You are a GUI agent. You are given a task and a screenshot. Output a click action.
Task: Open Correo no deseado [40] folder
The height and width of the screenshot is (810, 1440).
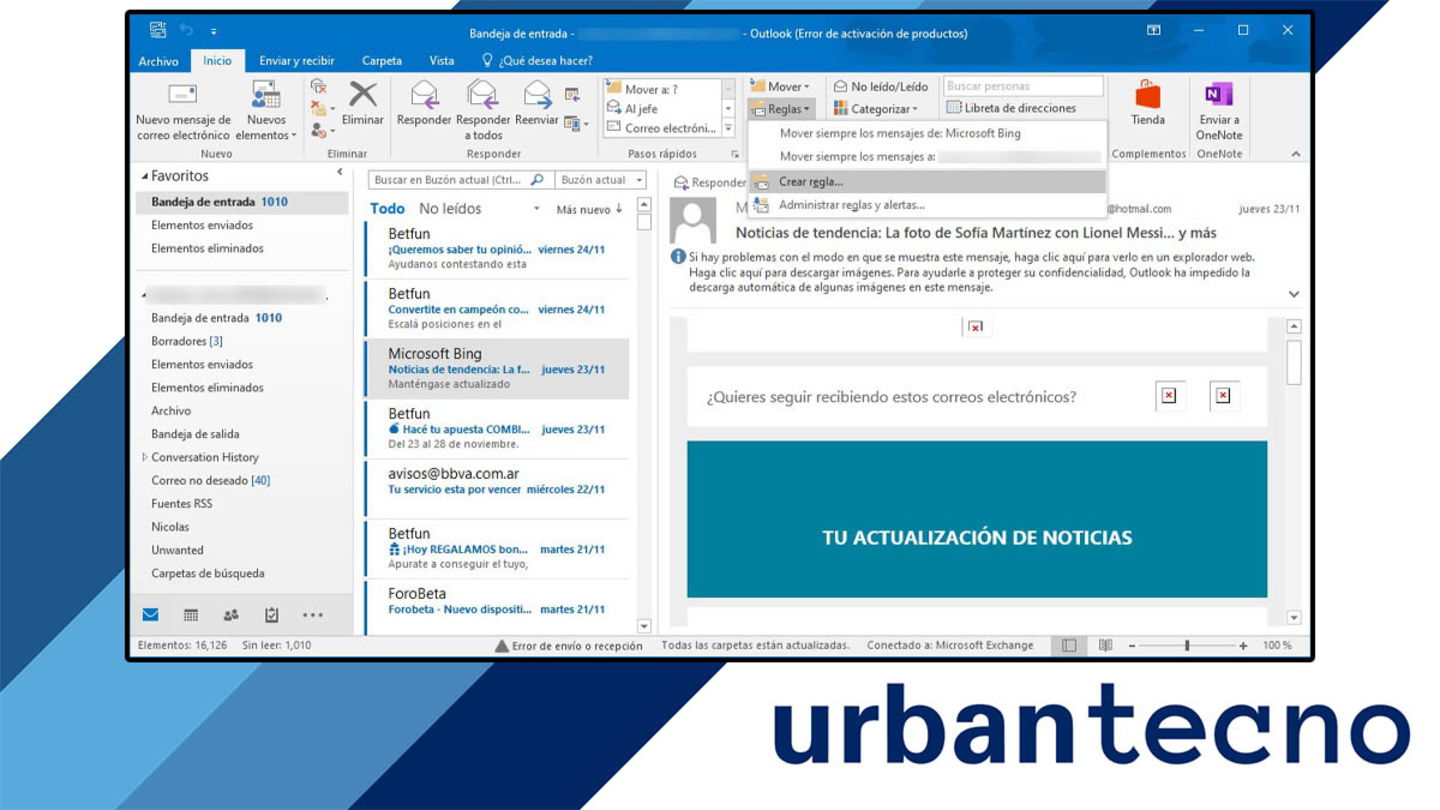pos(211,480)
